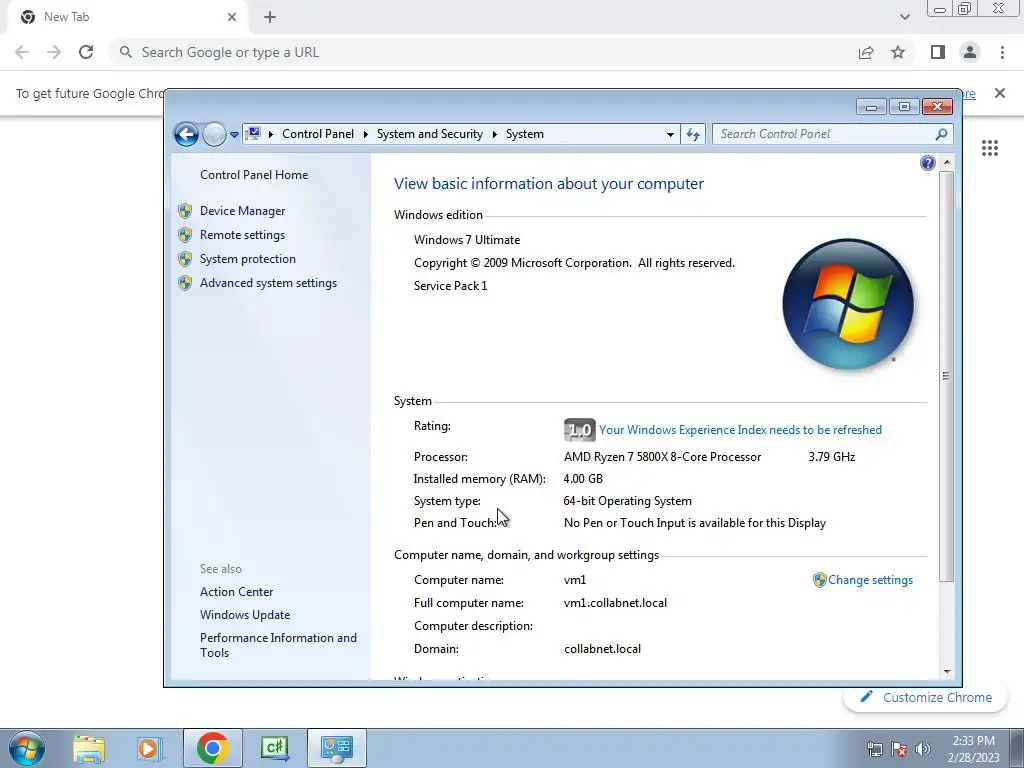
Task: Reload the Chrome page
Action: [x=86, y=52]
